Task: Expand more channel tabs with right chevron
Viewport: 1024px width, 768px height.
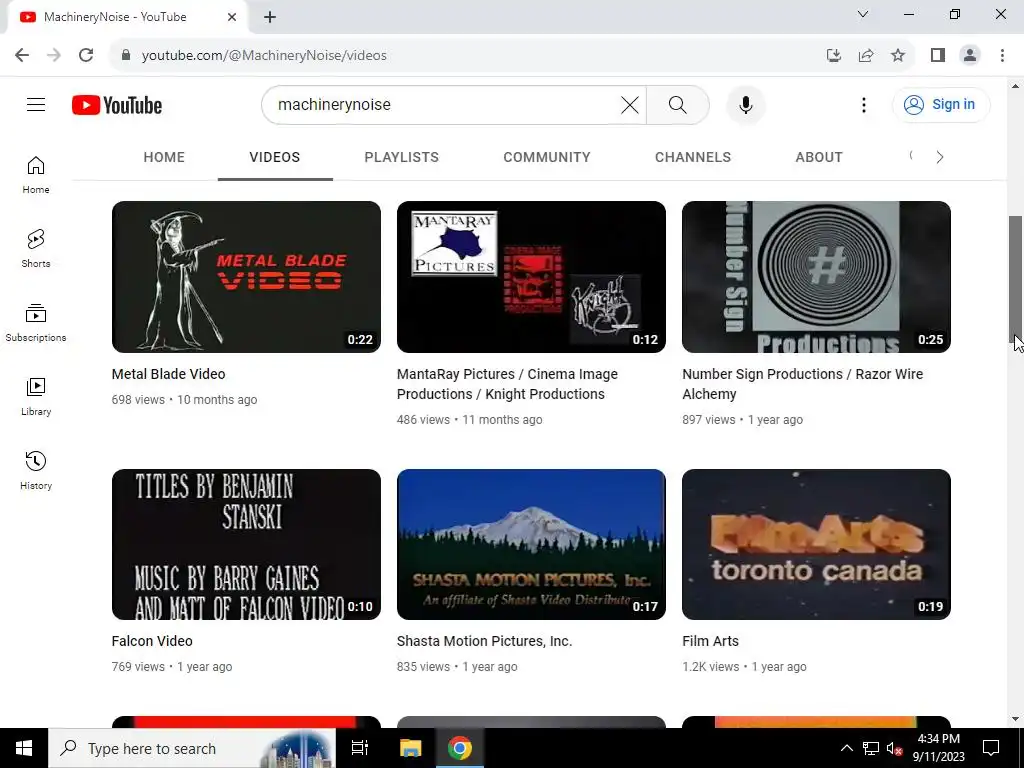Action: click(x=939, y=157)
